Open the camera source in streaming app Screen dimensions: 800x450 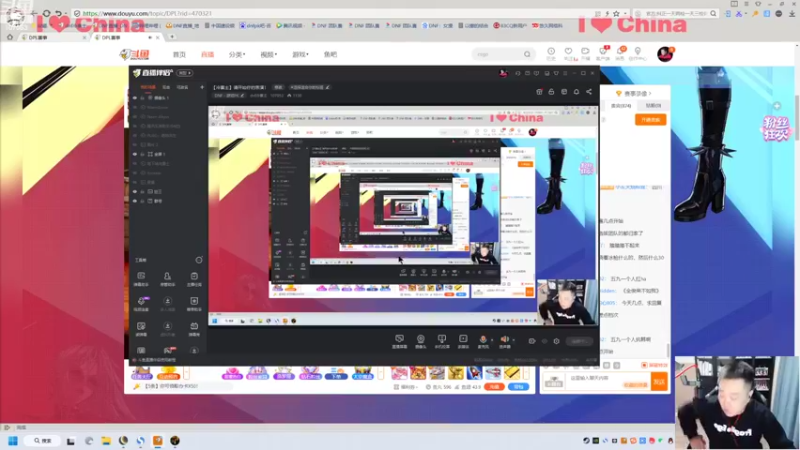coord(420,340)
